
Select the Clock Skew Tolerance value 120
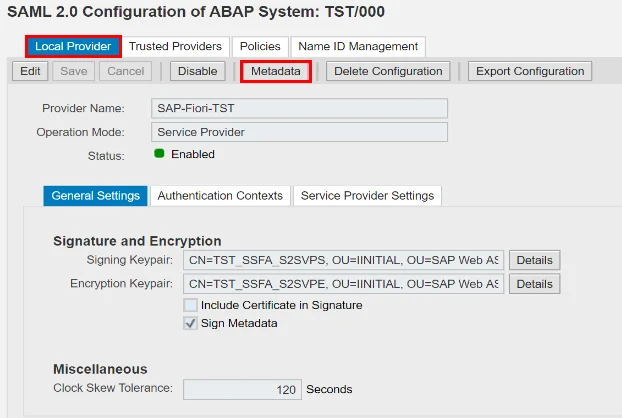point(242,389)
